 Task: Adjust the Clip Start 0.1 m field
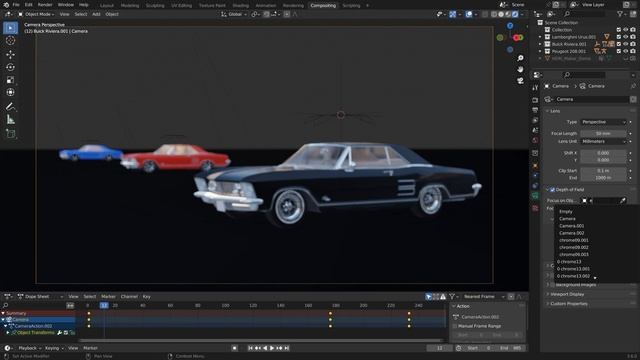coord(603,171)
